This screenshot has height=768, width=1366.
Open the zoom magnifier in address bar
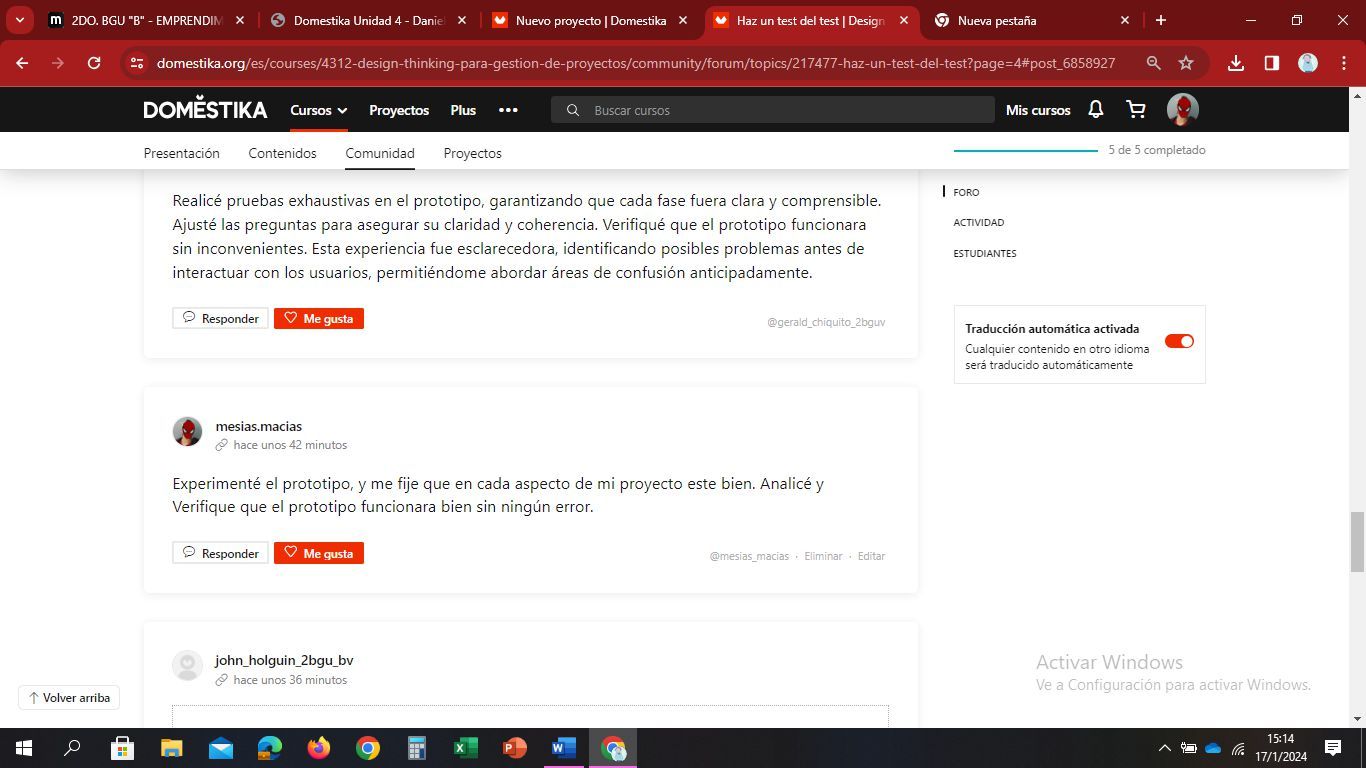click(x=1153, y=63)
